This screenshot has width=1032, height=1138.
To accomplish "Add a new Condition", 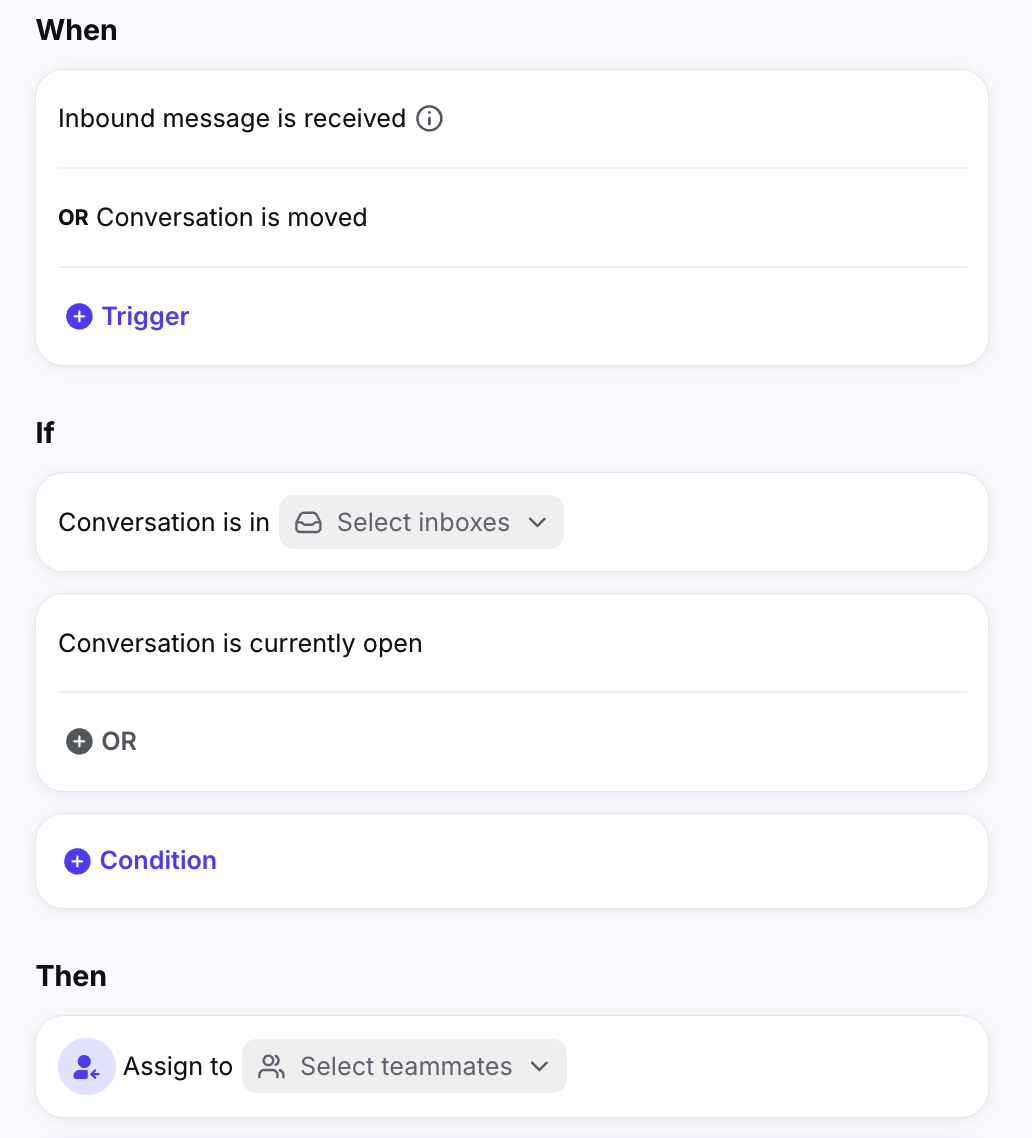I will point(157,861).
